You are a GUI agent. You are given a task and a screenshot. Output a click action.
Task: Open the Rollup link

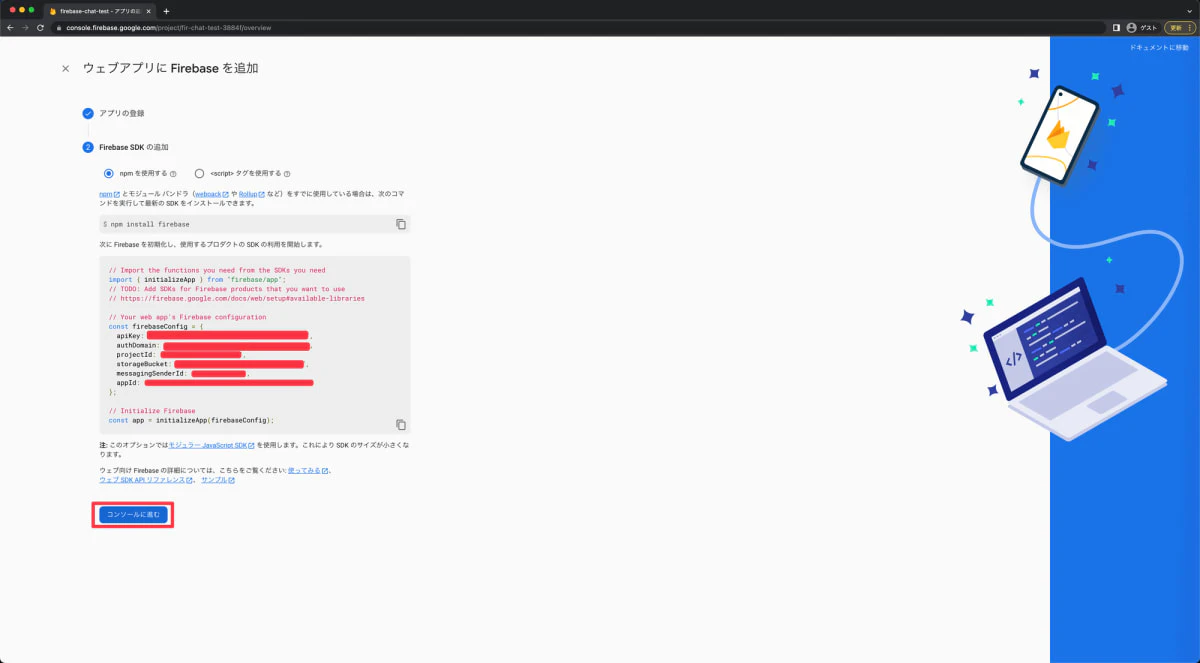(251, 193)
